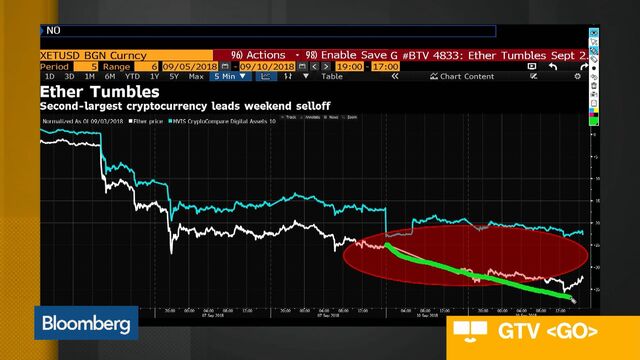Open the 96) Actions menu

coord(258,55)
